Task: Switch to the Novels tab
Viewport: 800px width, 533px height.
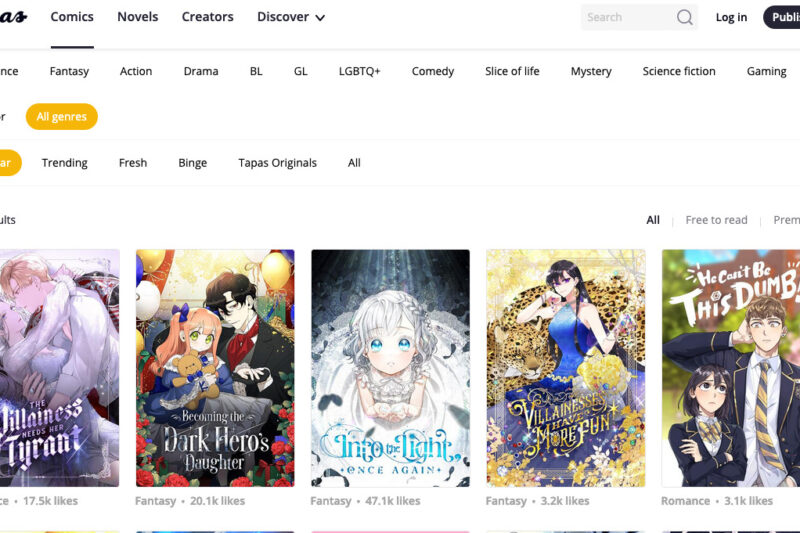Action: coord(138,17)
